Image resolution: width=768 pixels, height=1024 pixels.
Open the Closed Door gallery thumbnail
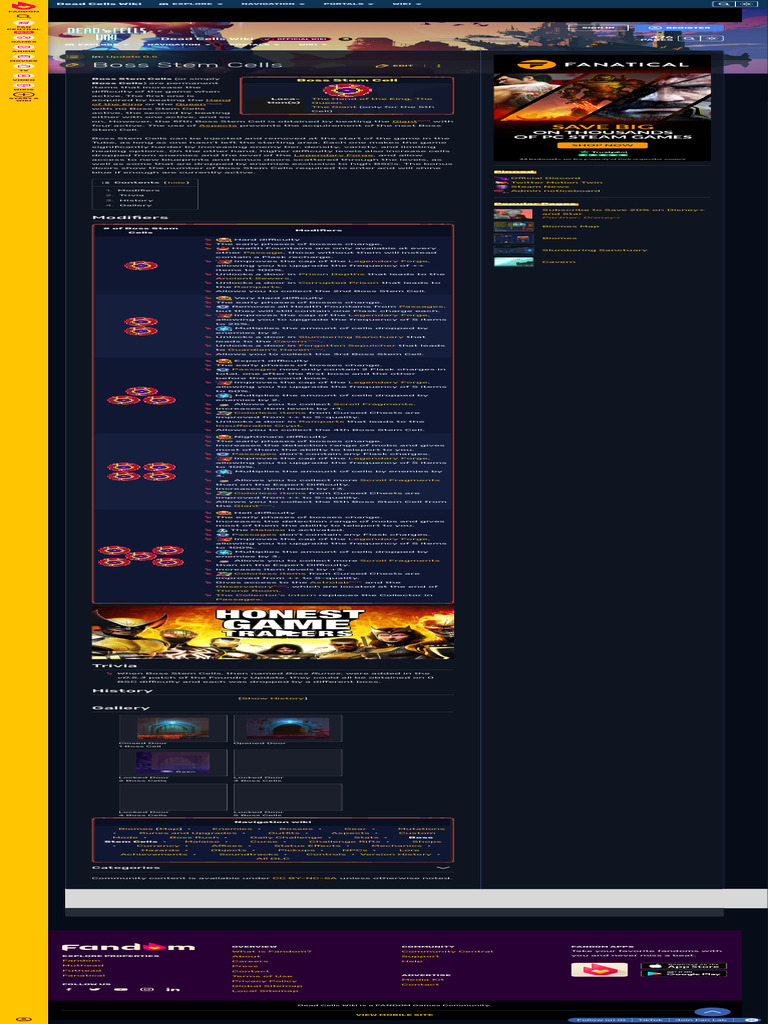pos(173,728)
